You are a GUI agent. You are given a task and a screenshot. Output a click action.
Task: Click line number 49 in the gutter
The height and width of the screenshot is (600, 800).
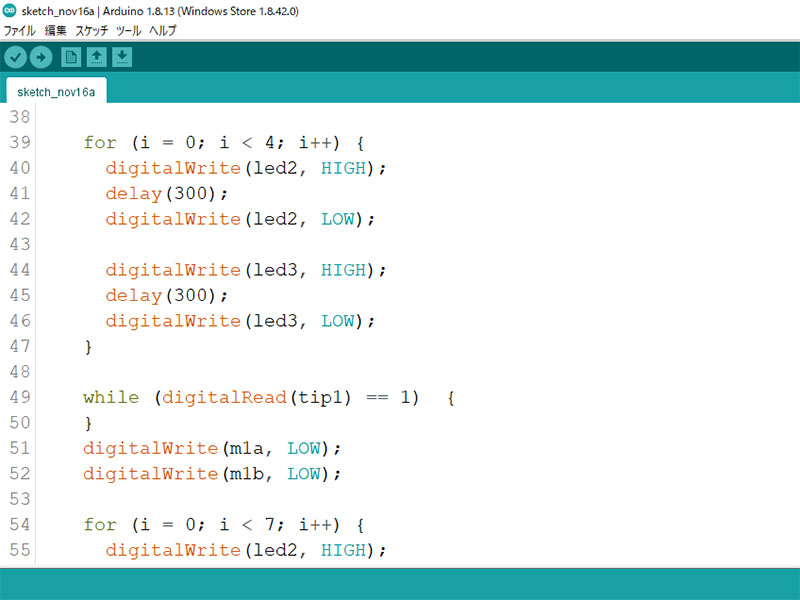click(x=20, y=398)
